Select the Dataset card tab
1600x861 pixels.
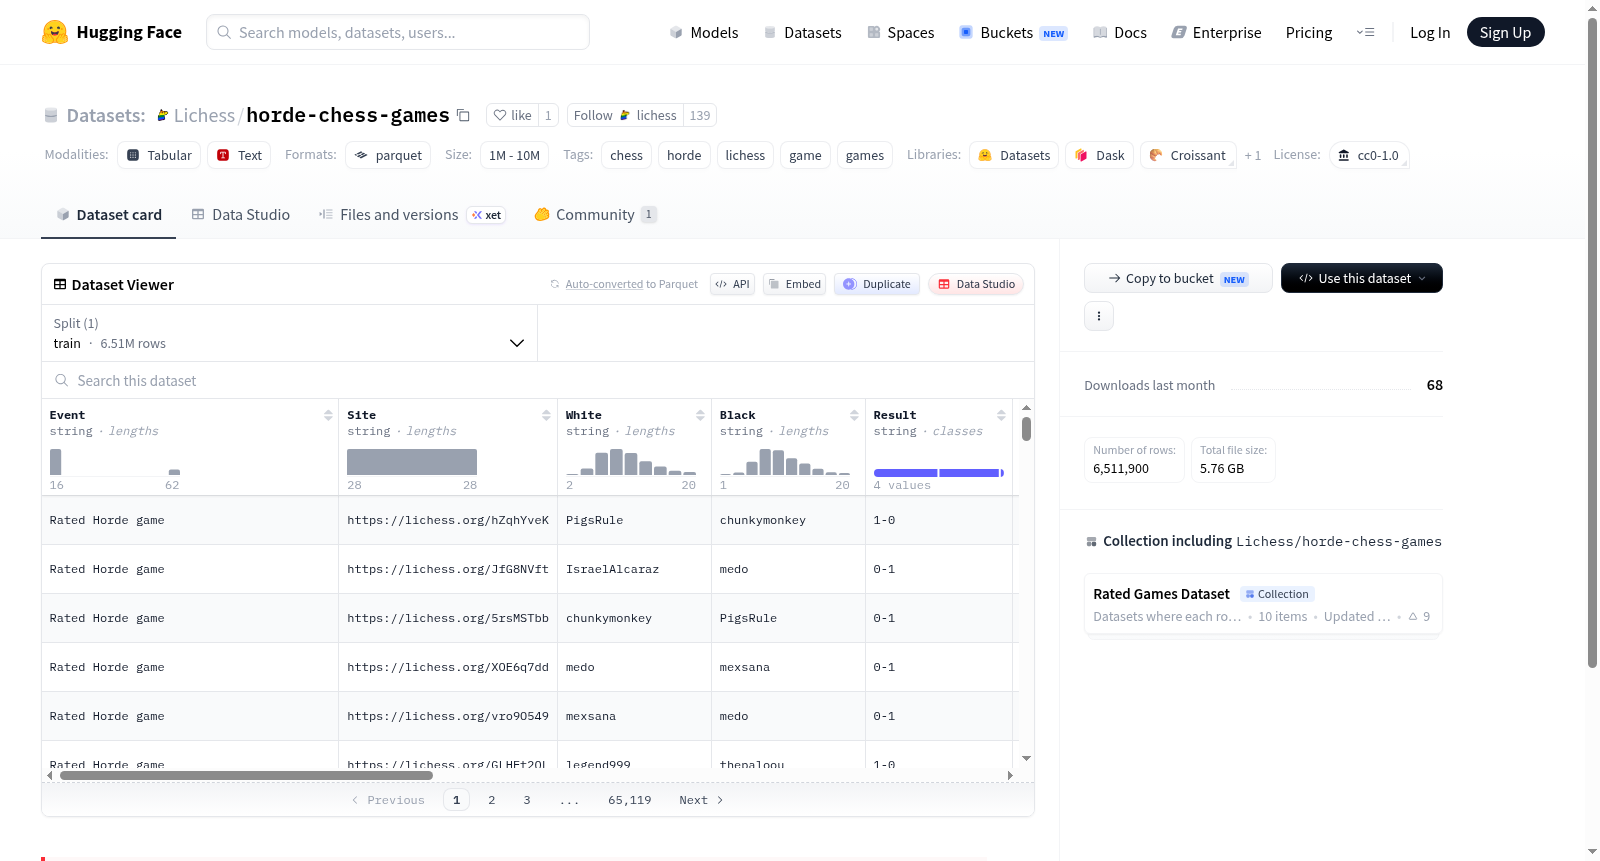[109, 215]
